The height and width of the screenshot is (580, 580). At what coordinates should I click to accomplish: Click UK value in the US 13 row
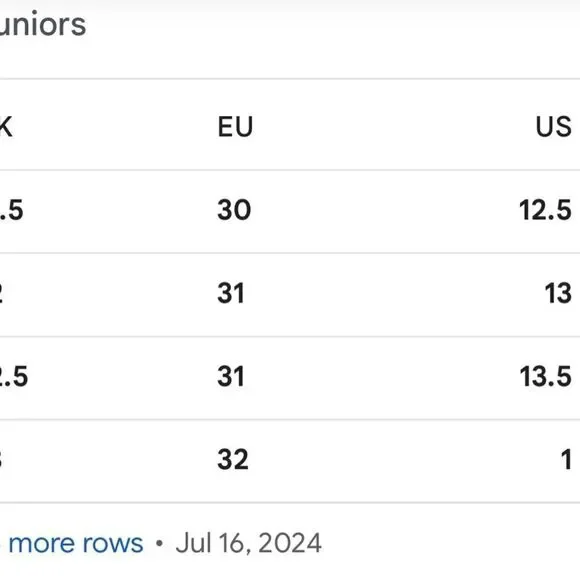1,293
